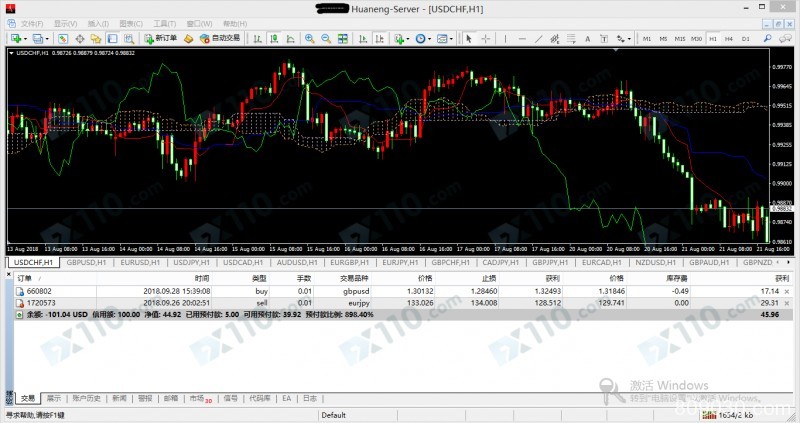Select the Text Label (T) tool
Image resolution: width=800 pixels, height=423 pixels.
(604, 39)
